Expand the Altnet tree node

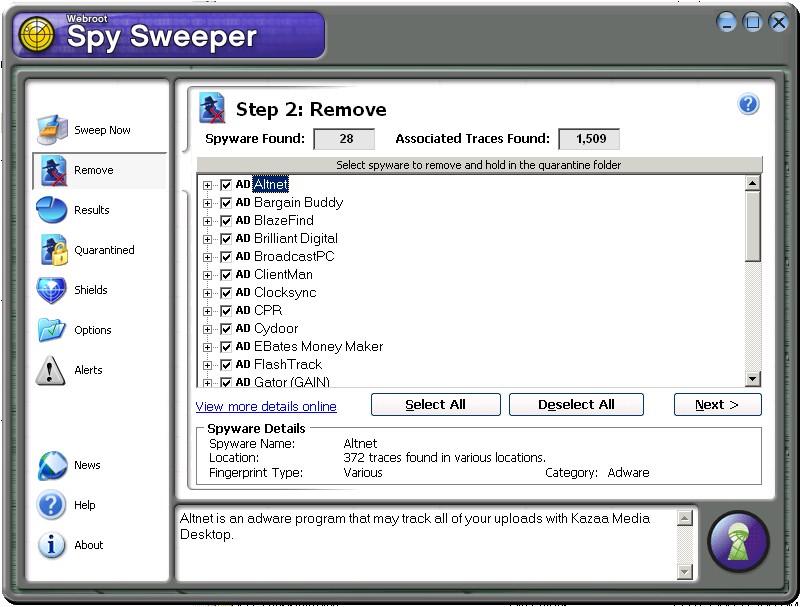click(207, 185)
